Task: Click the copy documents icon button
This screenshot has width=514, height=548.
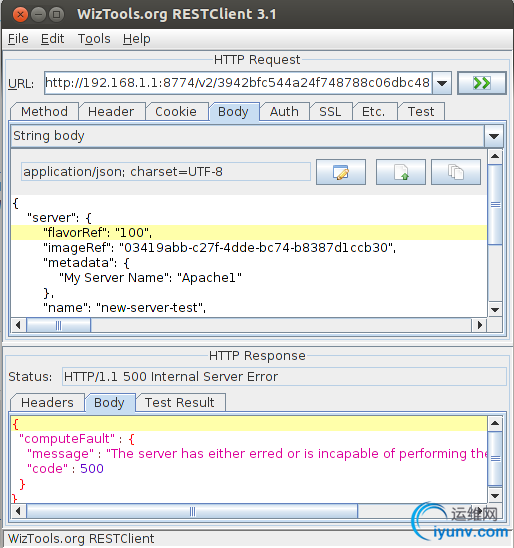Action: [x=456, y=172]
